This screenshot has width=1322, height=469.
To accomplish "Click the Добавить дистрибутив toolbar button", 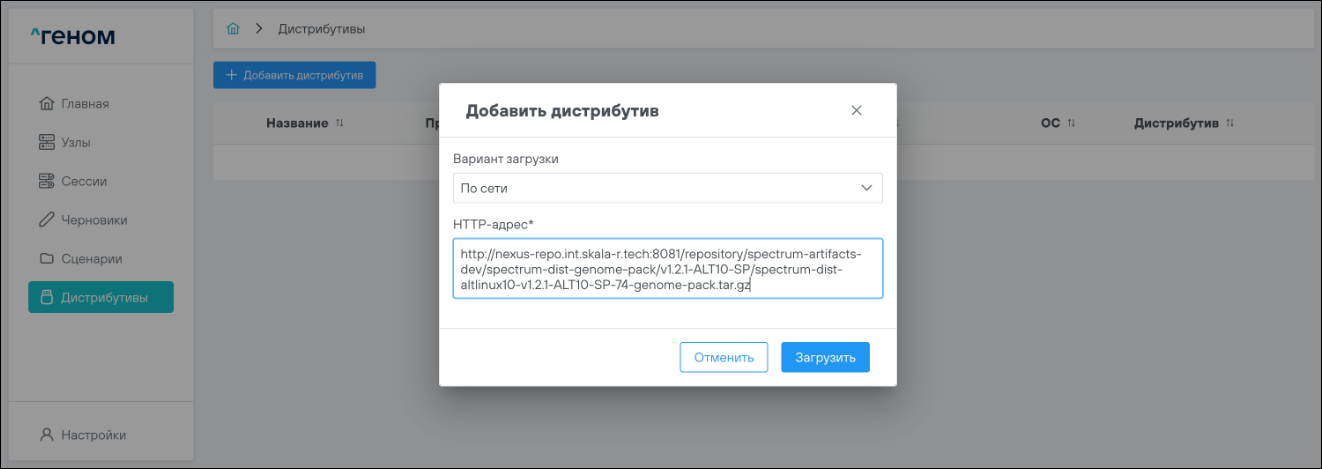I will [x=294, y=75].
